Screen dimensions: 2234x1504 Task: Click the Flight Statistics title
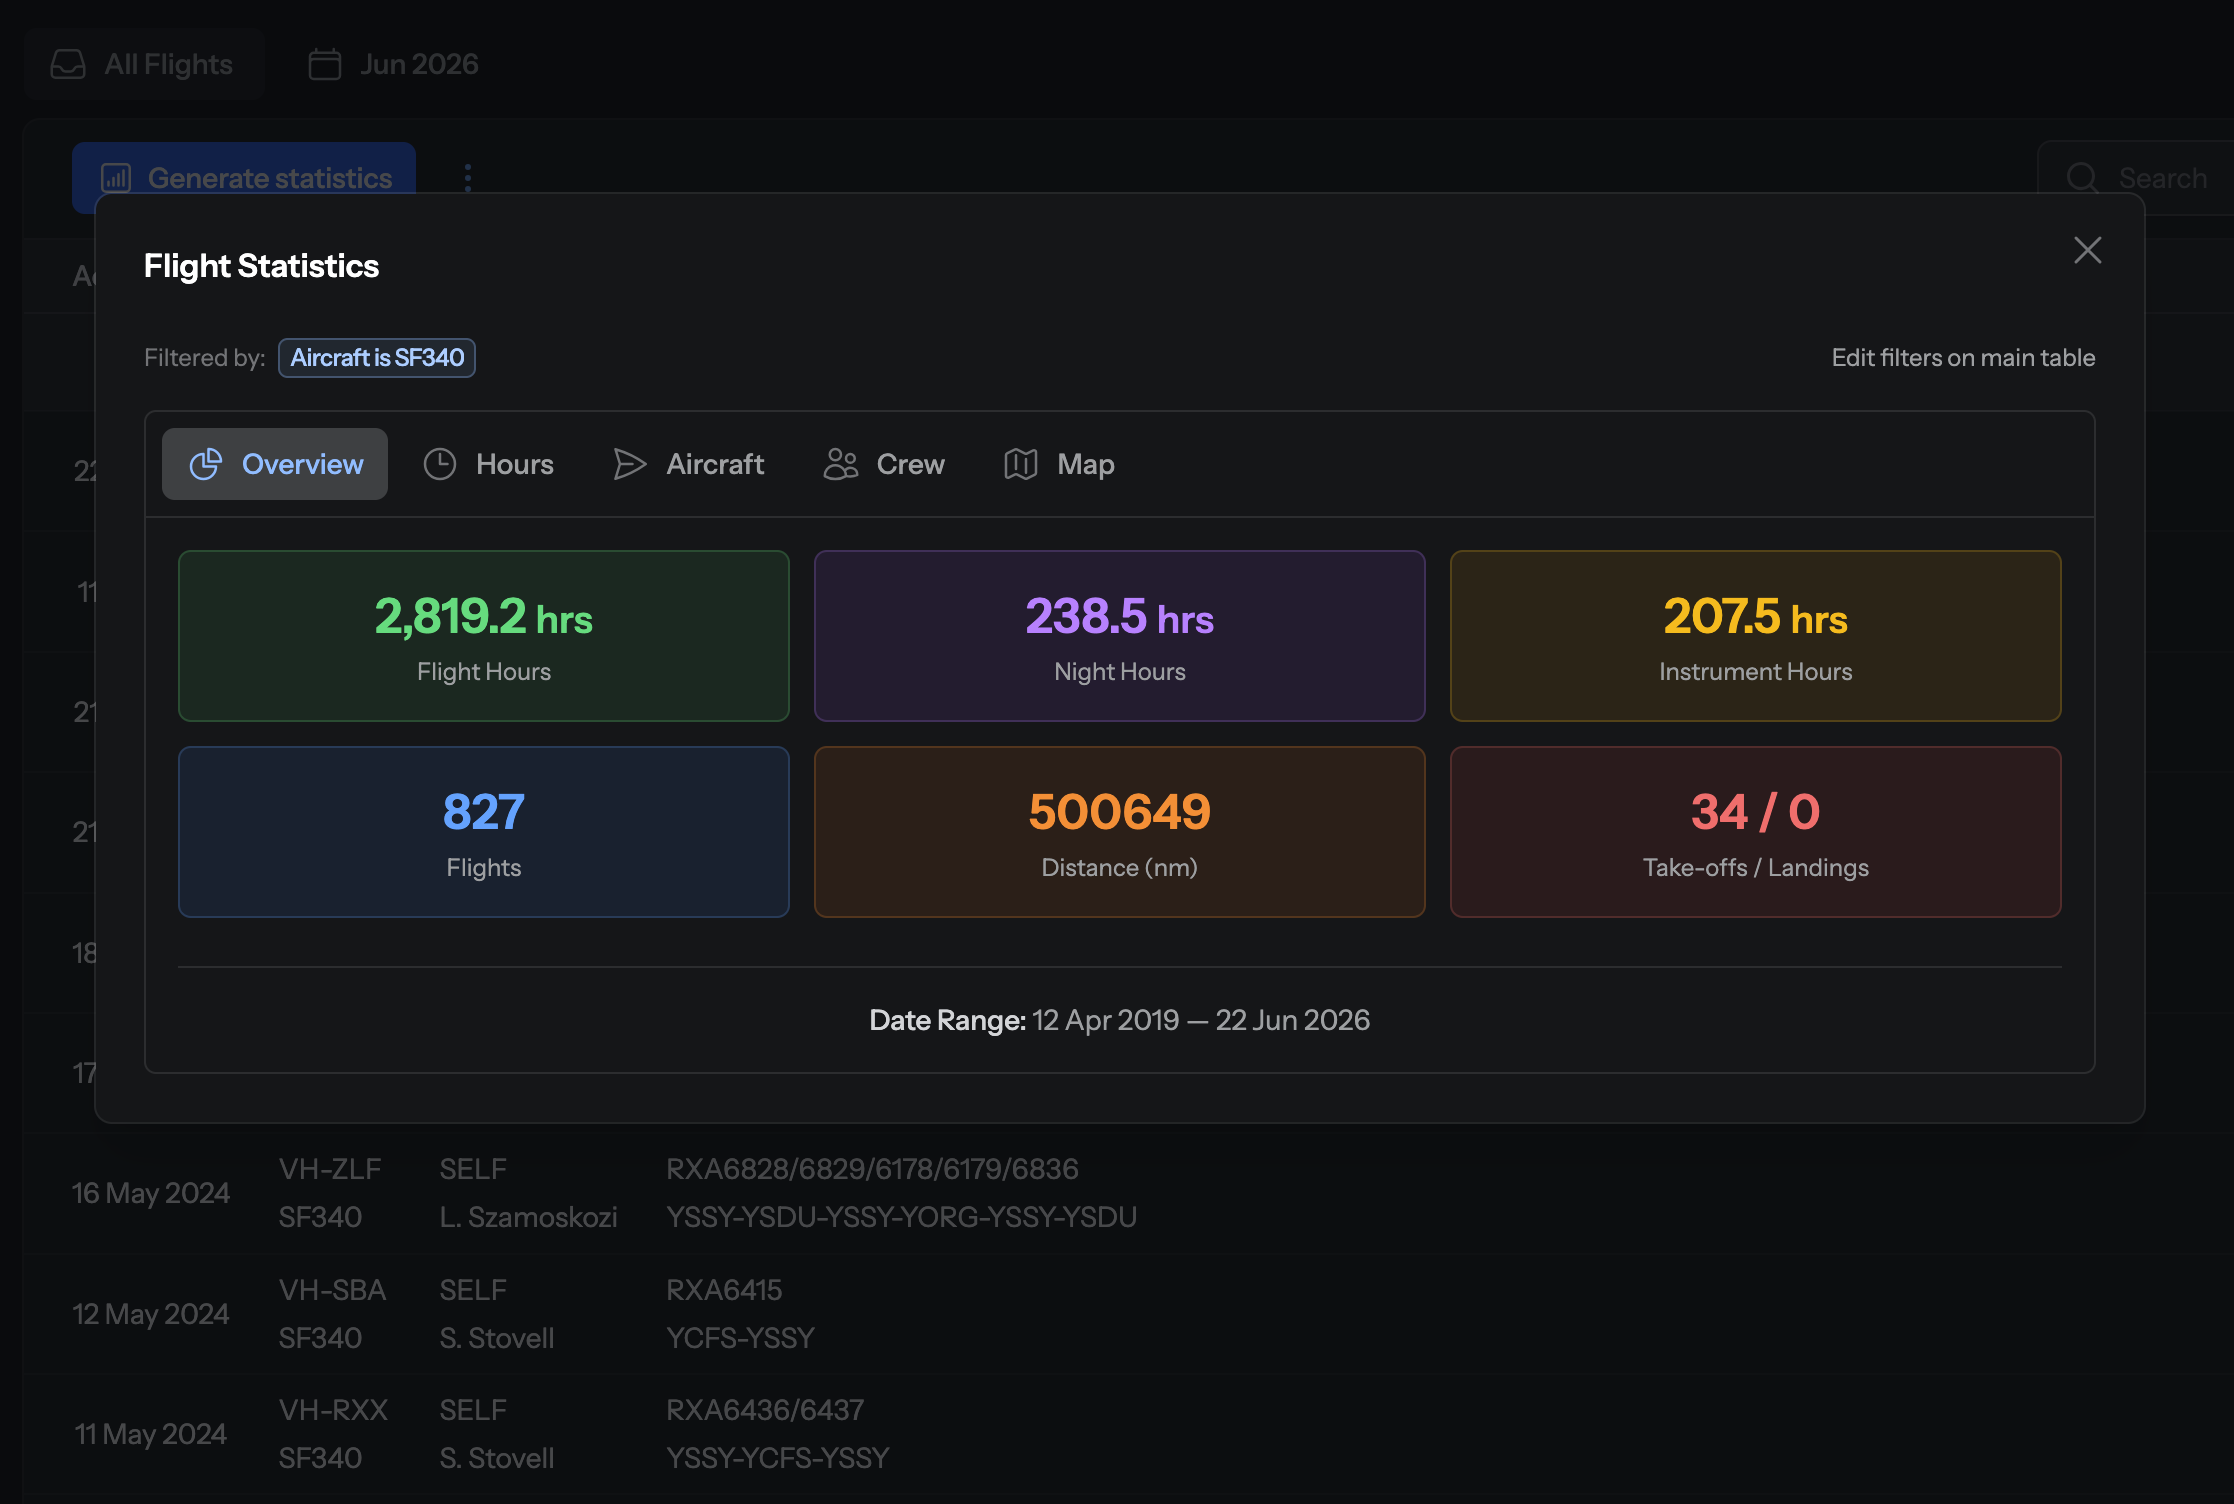[262, 266]
